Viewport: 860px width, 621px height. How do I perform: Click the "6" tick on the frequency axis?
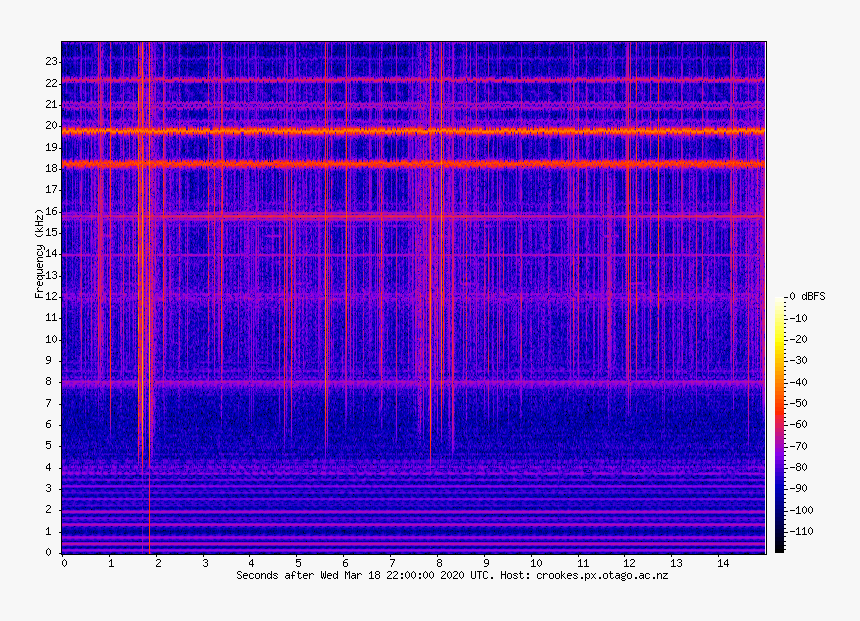[49, 425]
